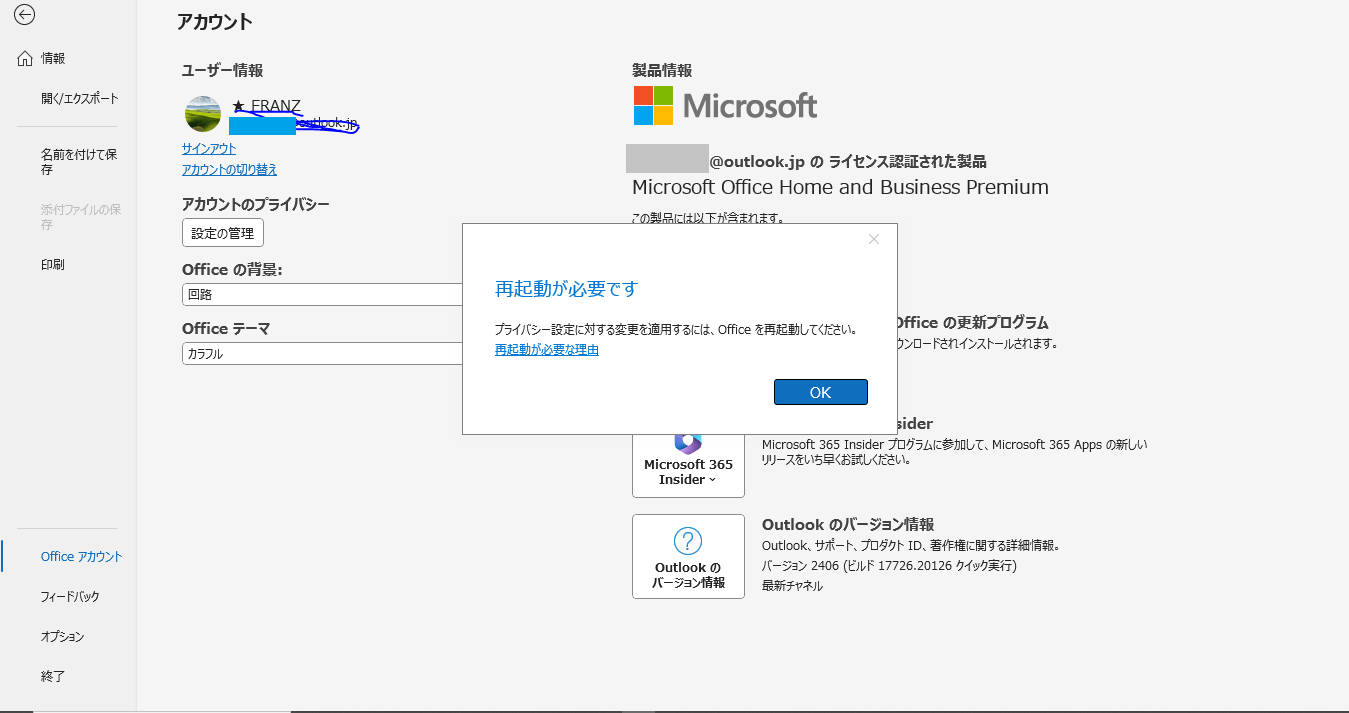Click the ユーザー情報 heading

222,70
